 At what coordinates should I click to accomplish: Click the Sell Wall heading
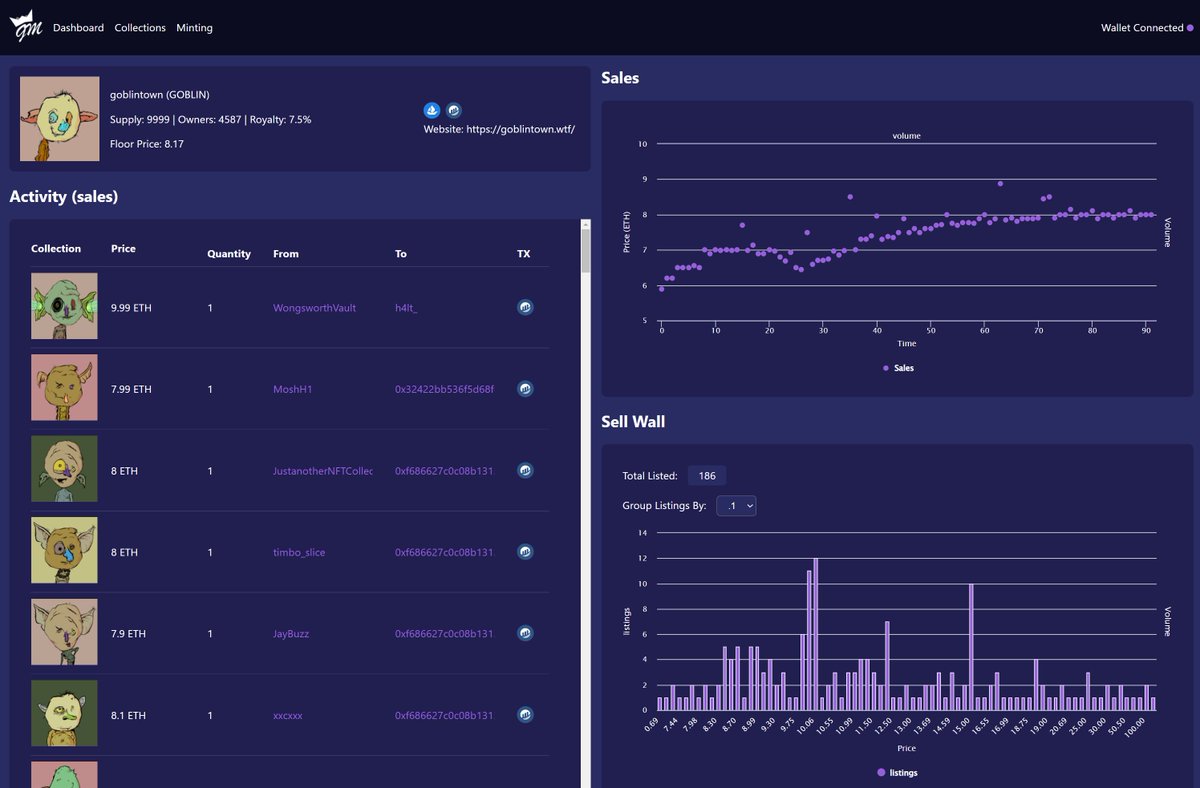(633, 422)
